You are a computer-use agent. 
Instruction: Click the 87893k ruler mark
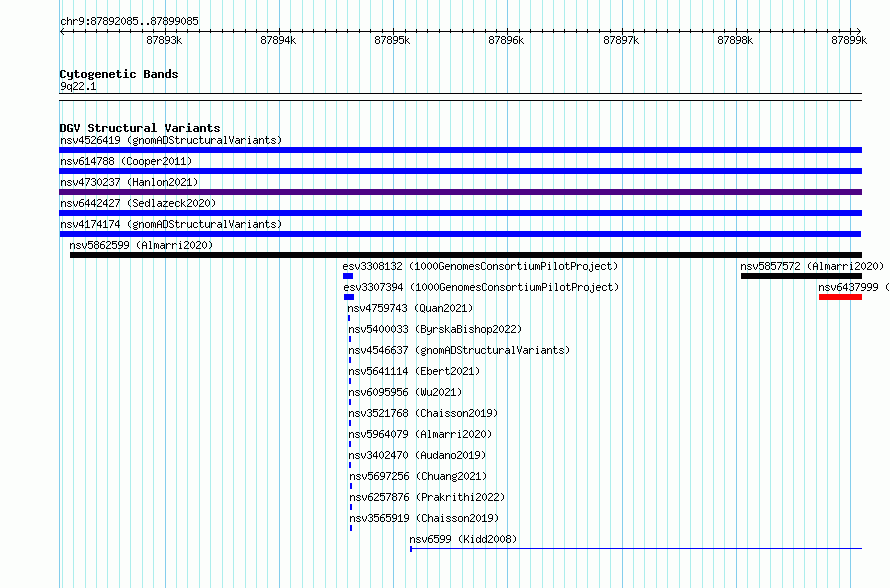coord(164,40)
